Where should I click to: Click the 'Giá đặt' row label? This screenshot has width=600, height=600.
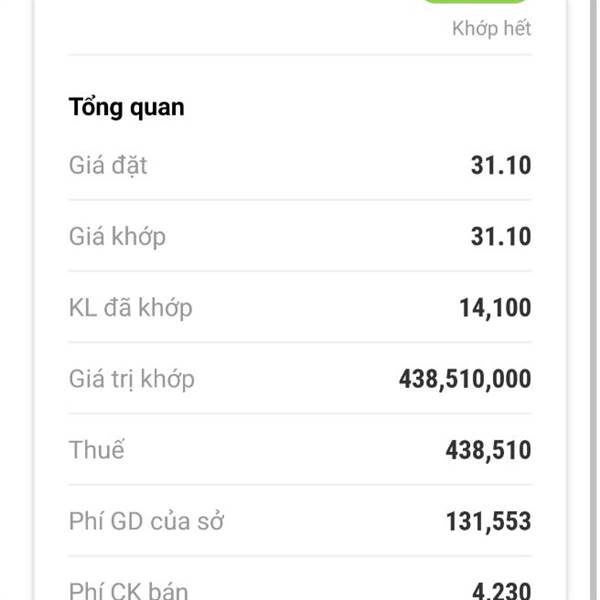108,166
